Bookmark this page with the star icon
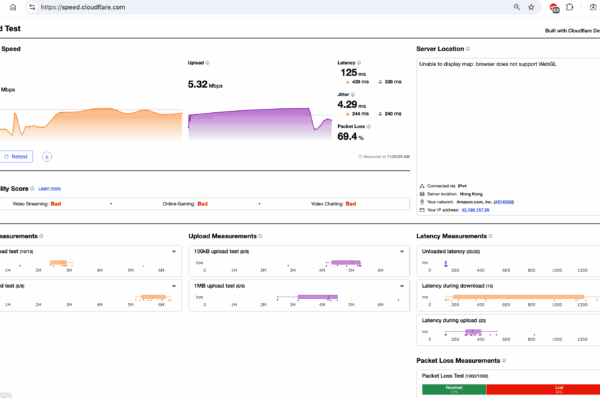 point(531,7)
